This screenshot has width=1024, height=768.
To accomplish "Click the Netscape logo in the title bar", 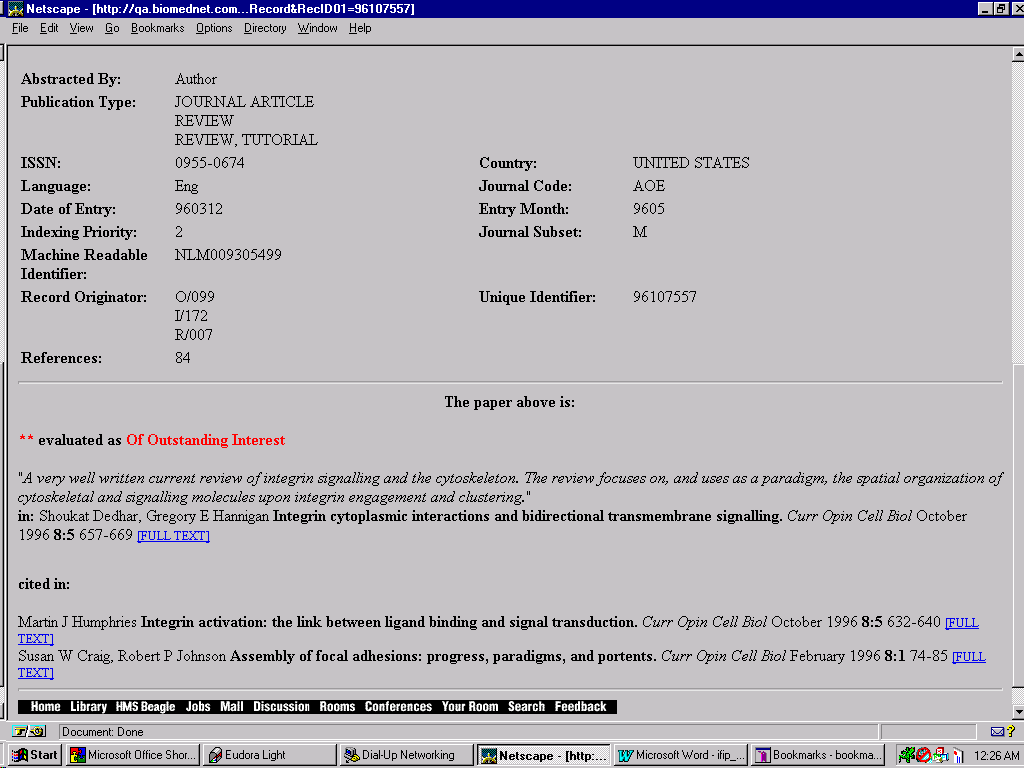I will pyautogui.click(x=15, y=9).
